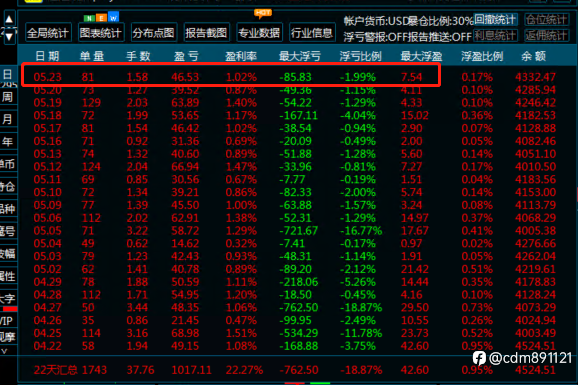Viewport: 578px width, 385px height.
Task: Select the 返佣统计 rebate statistics button
Action: click(x=547, y=35)
